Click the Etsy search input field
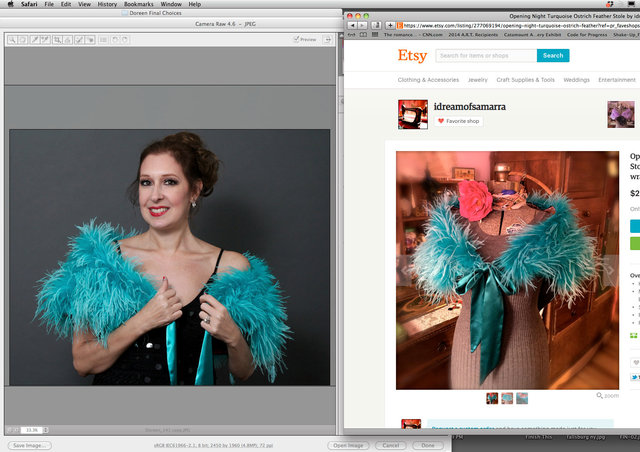Screen dimensions: 640x452 pyautogui.click(x=486, y=56)
